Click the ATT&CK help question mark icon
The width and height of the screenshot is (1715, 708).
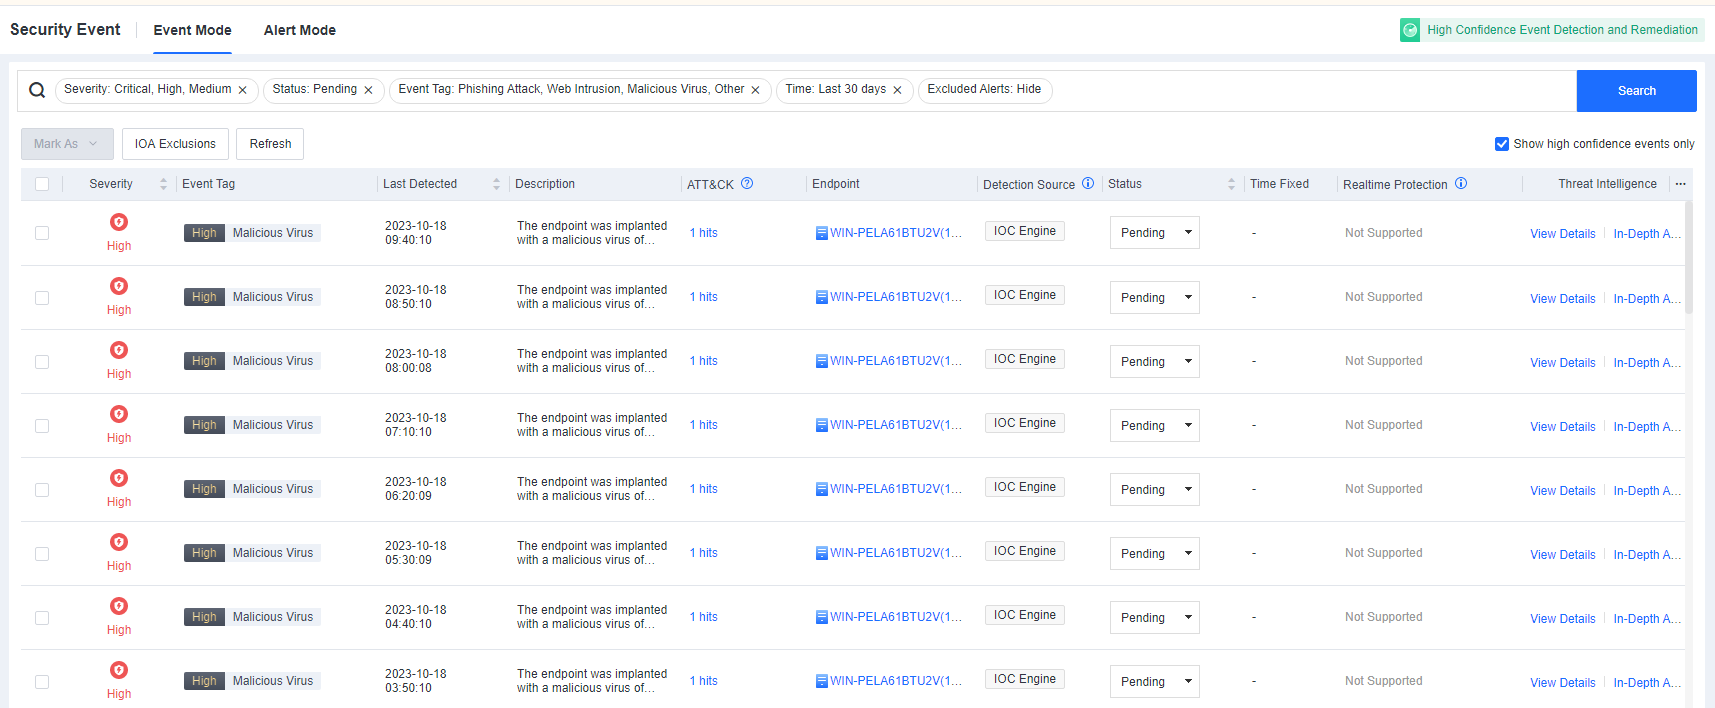pyautogui.click(x=747, y=184)
